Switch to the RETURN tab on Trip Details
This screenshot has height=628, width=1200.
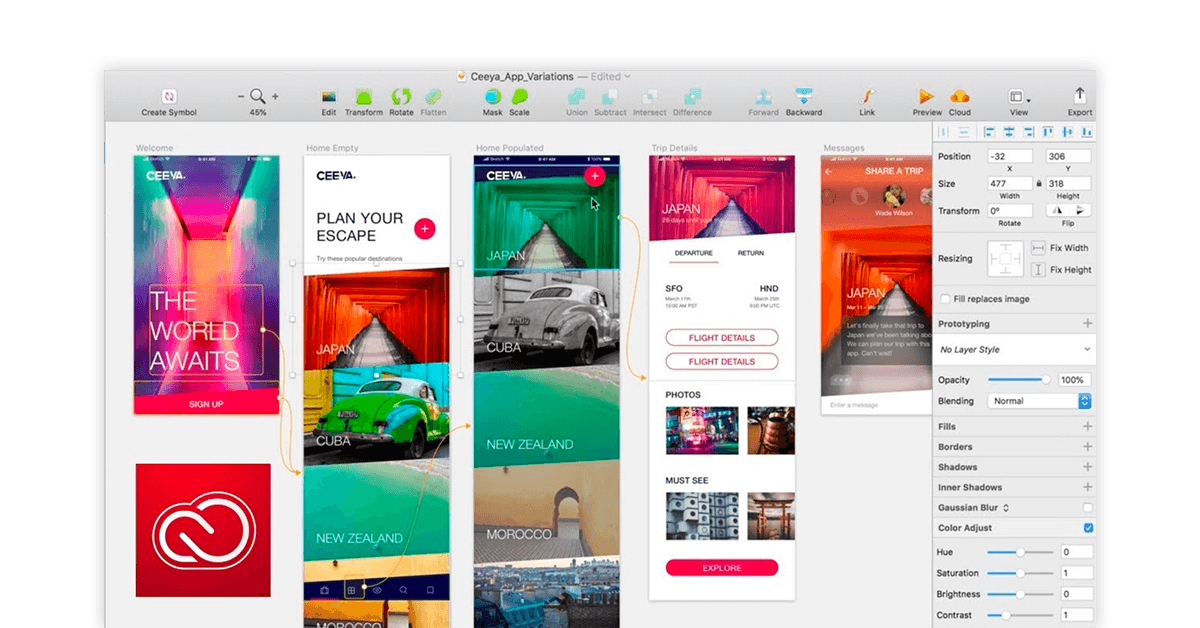point(751,253)
